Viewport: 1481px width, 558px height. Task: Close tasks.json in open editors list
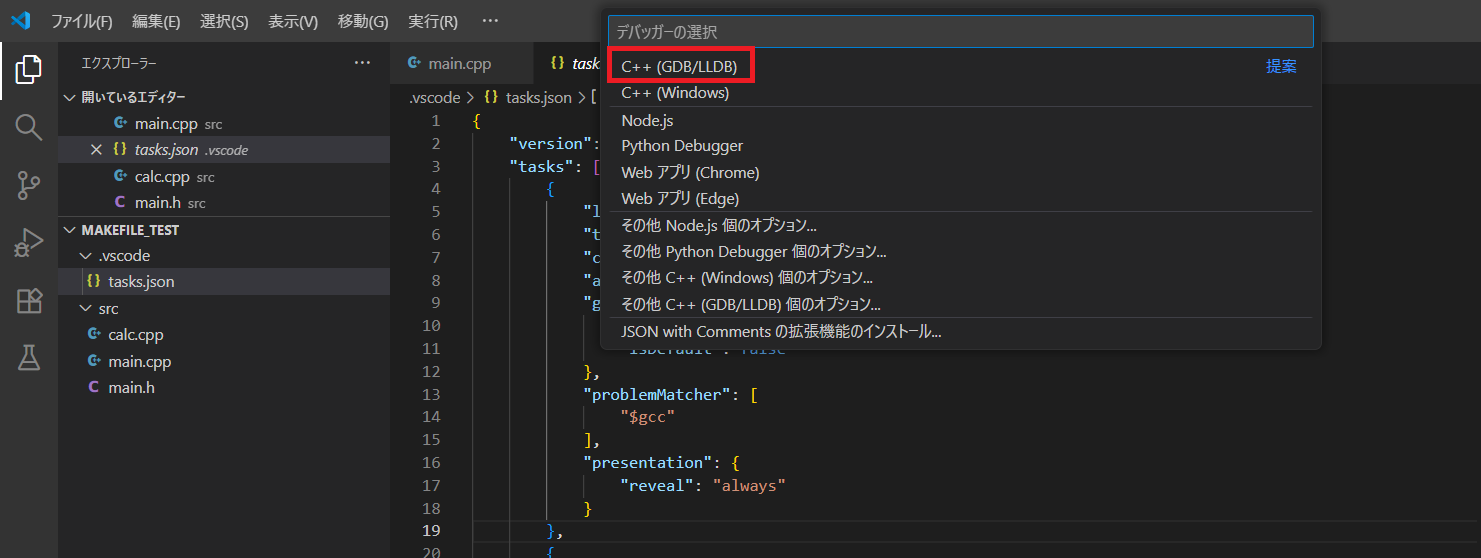(96, 150)
